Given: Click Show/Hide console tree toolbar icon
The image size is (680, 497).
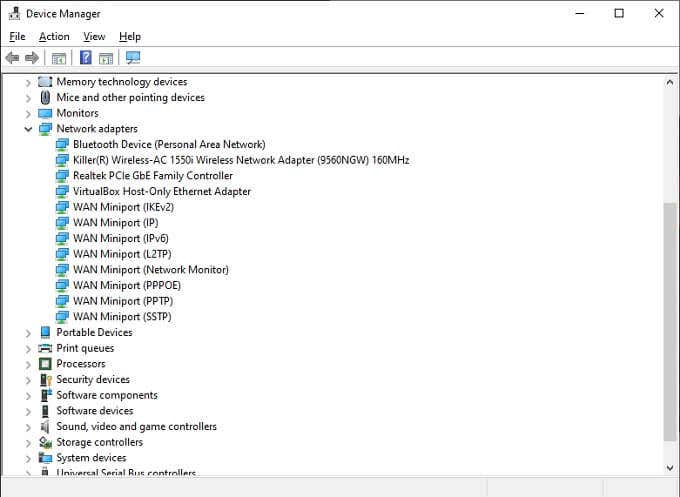Looking at the screenshot, I should (x=59, y=58).
